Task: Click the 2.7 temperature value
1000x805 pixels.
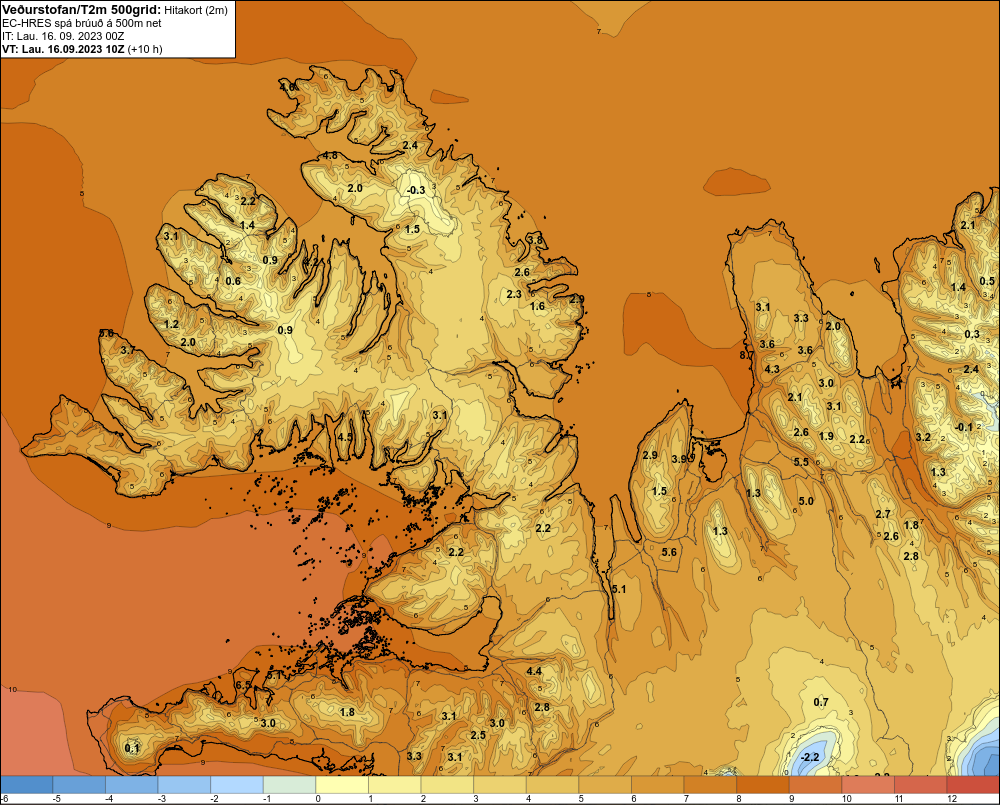Action: click(x=883, y=514)
